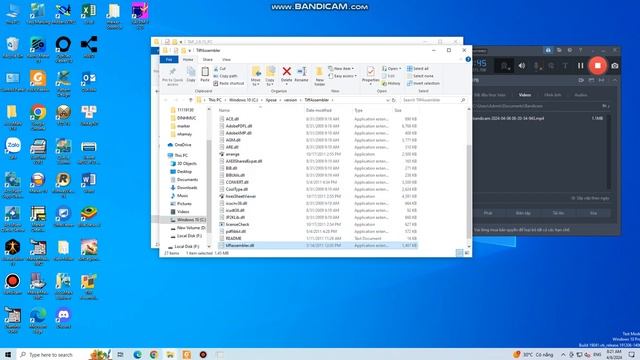Open Microsoft Edge in the taskbar

pos(138,354)
